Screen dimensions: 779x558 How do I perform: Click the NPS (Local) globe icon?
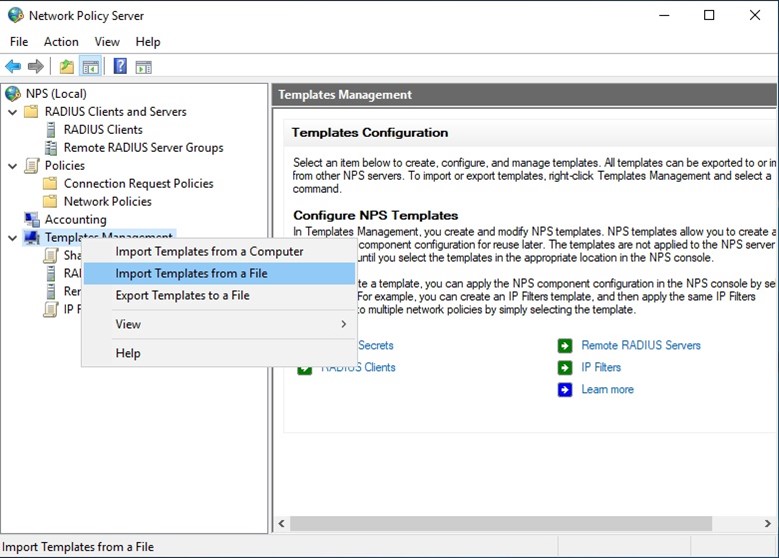(x=13, y=93)
